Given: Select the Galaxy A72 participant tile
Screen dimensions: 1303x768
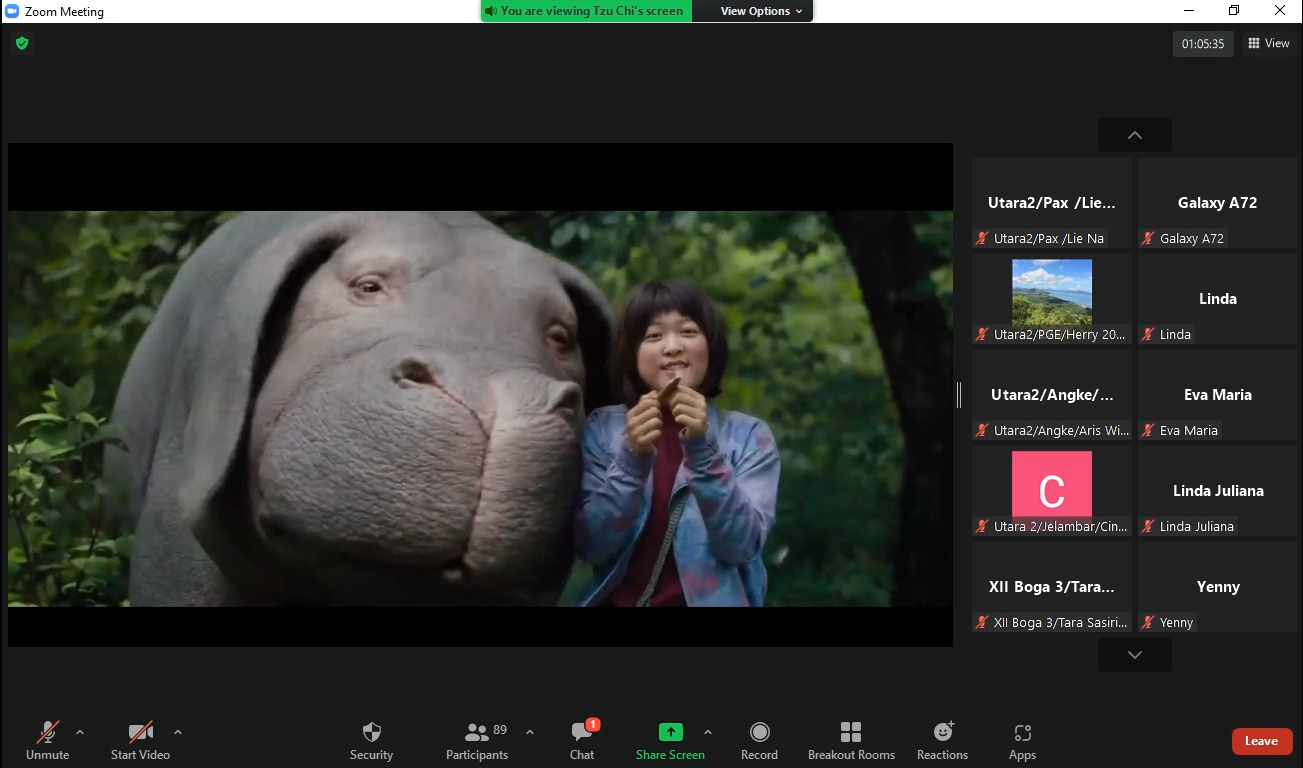Looking at the screenshot, I should pos(1217,203).
